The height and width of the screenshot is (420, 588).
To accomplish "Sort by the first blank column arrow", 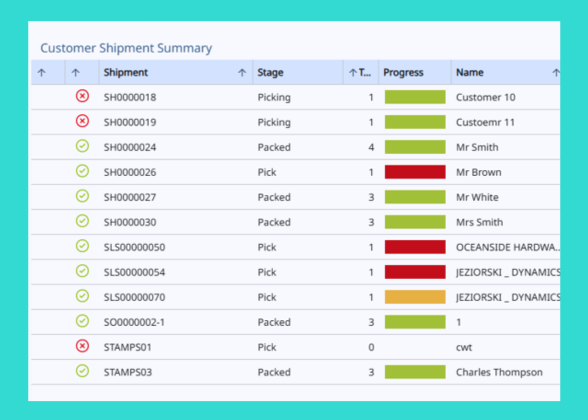I will click(x=42, y=72).
